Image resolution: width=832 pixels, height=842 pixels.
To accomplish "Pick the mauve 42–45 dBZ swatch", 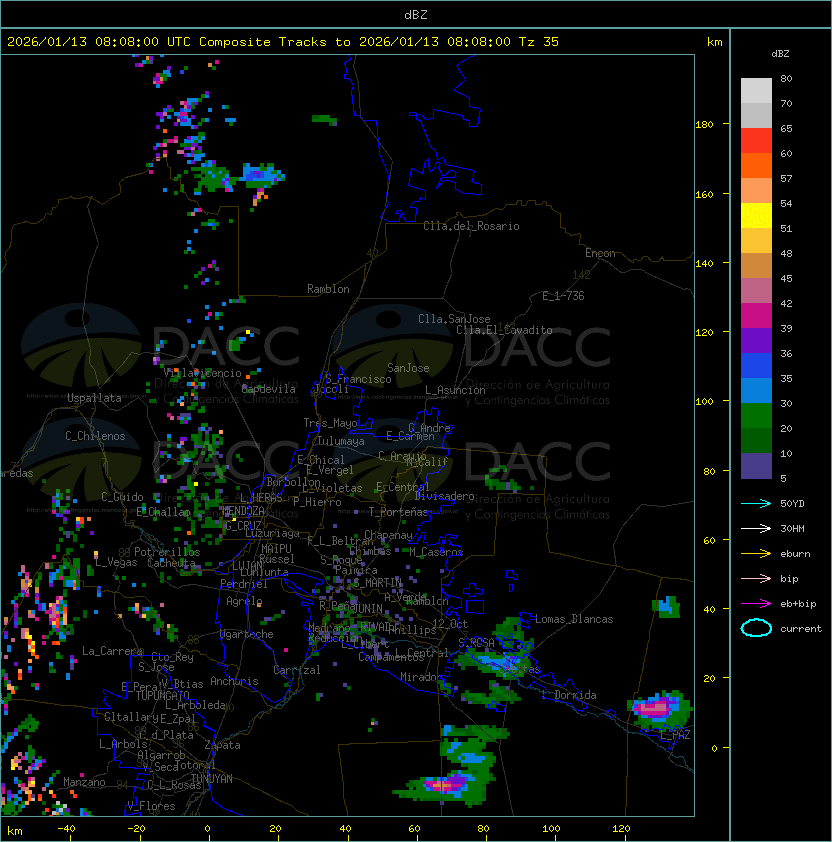I will pos(756,291).
